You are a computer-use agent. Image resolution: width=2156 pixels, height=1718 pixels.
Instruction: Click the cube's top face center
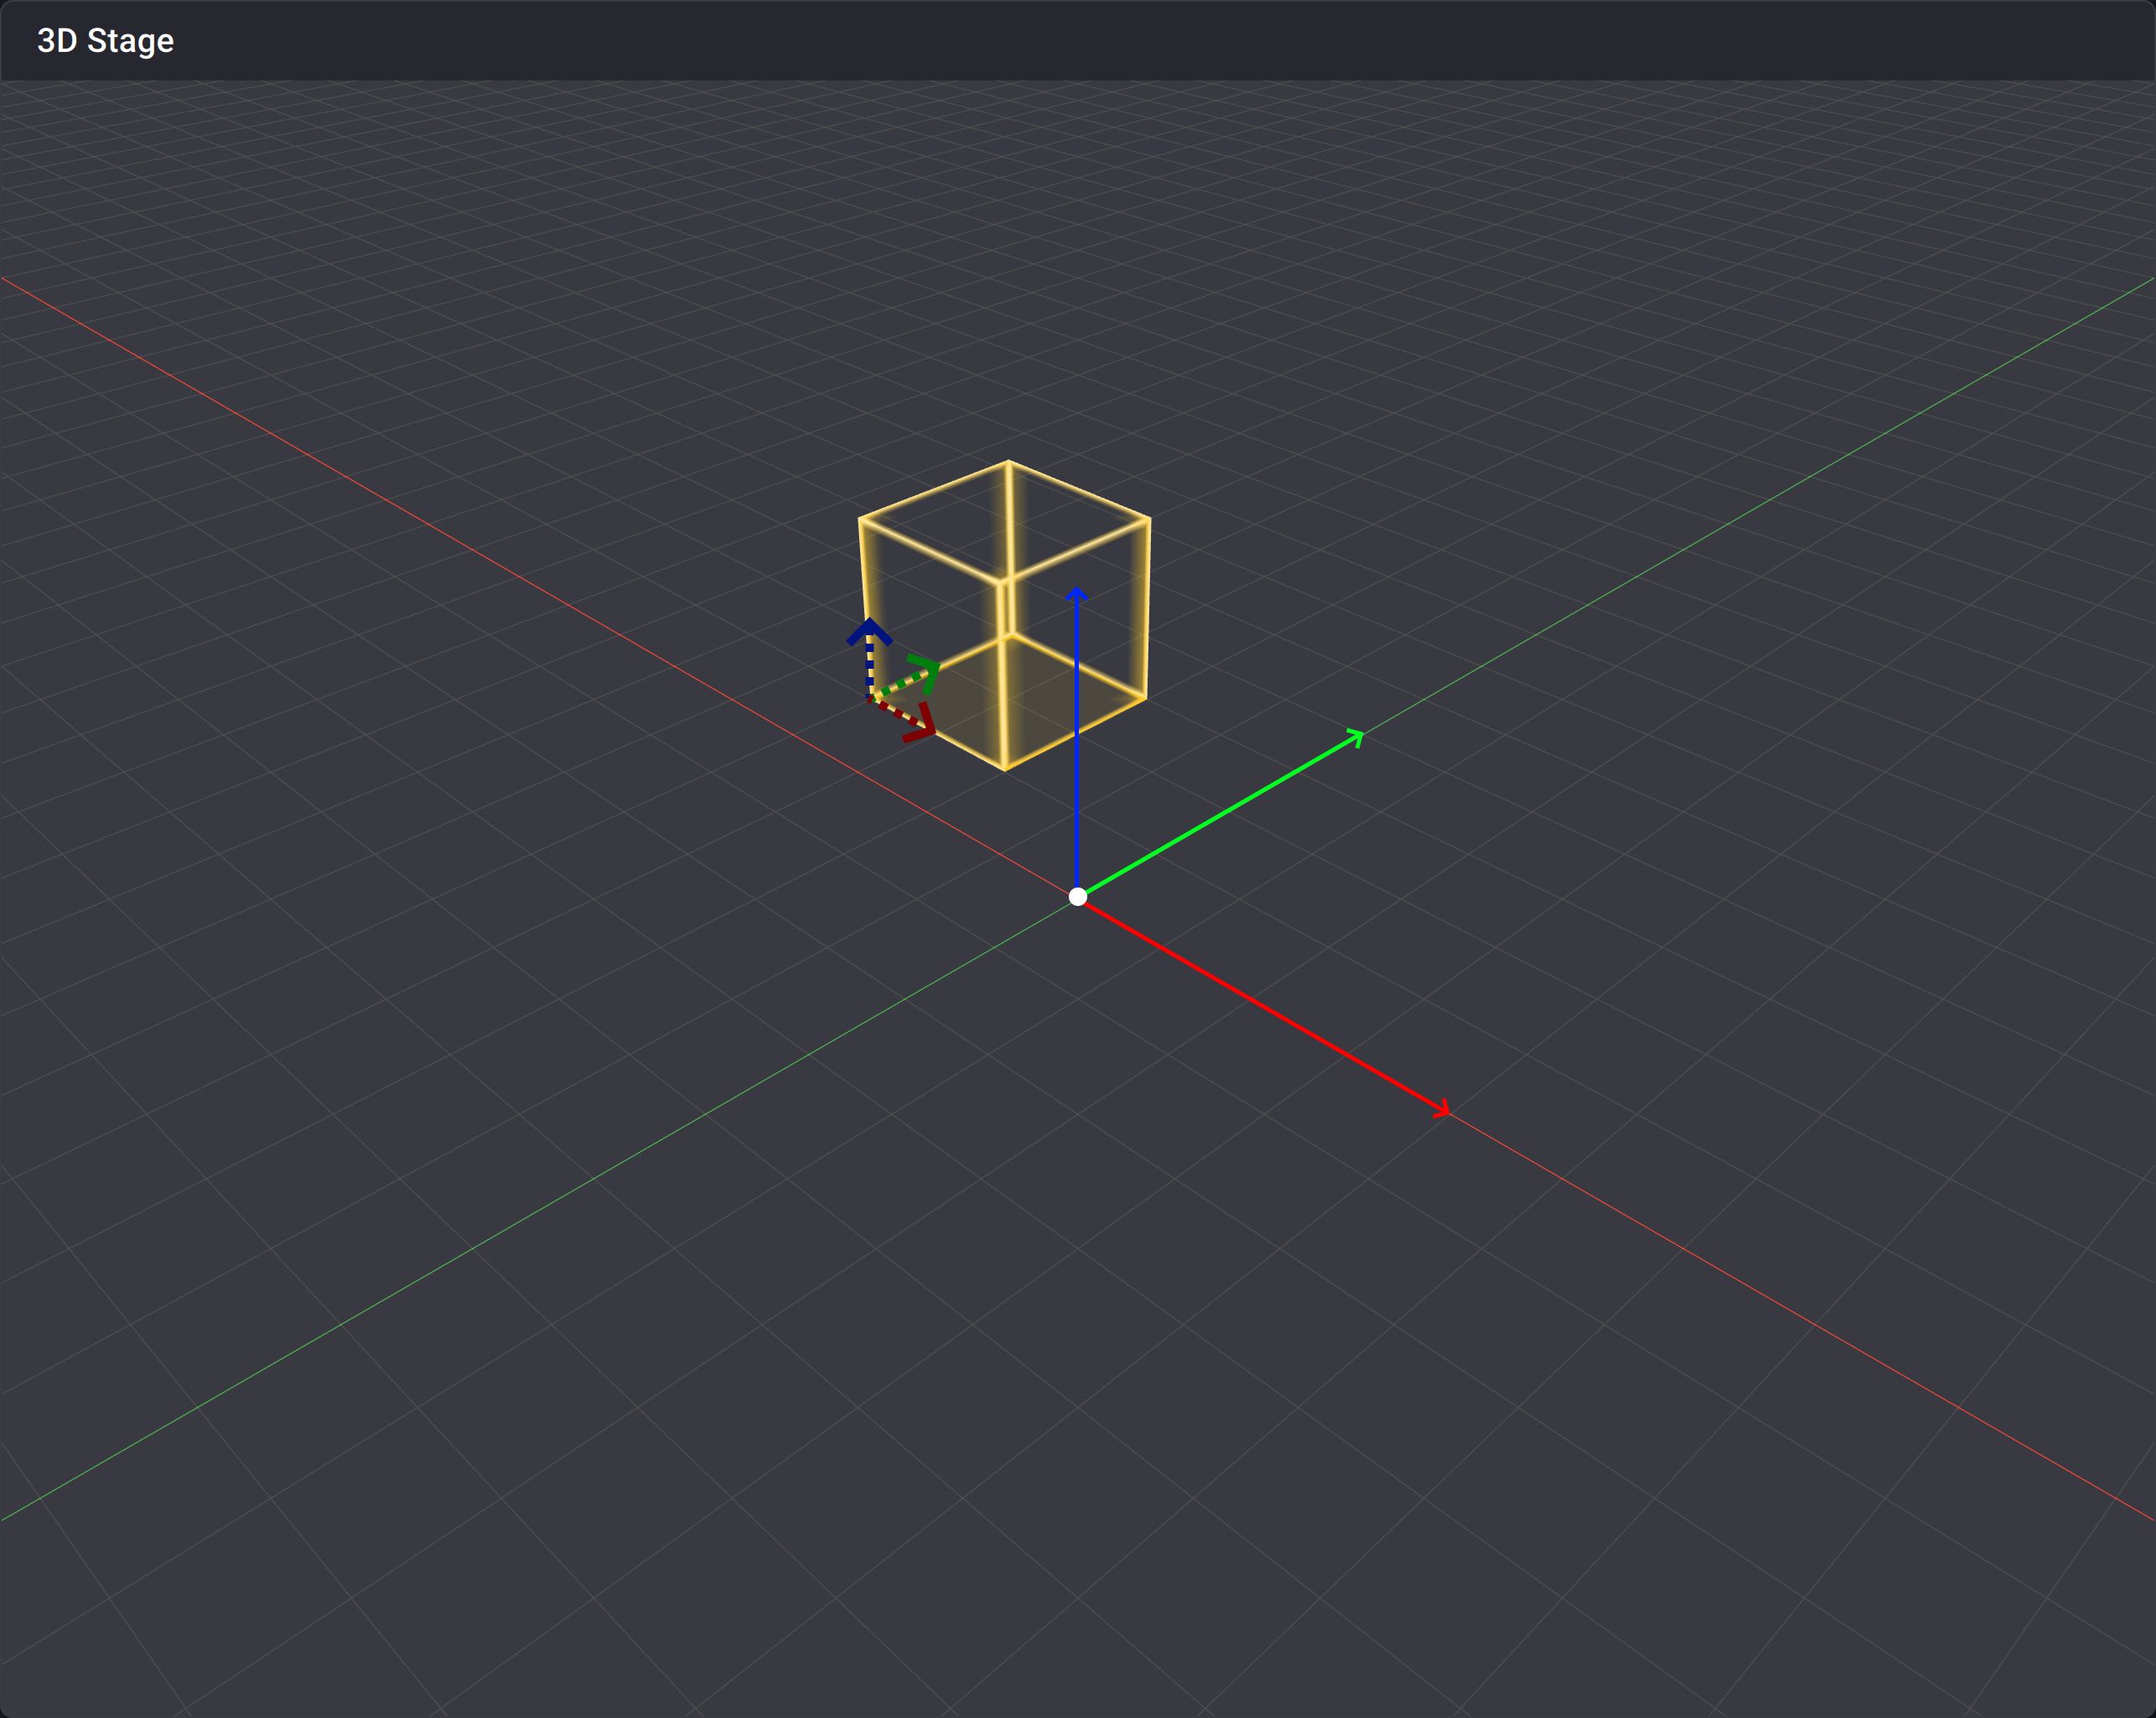[1005, 520]
